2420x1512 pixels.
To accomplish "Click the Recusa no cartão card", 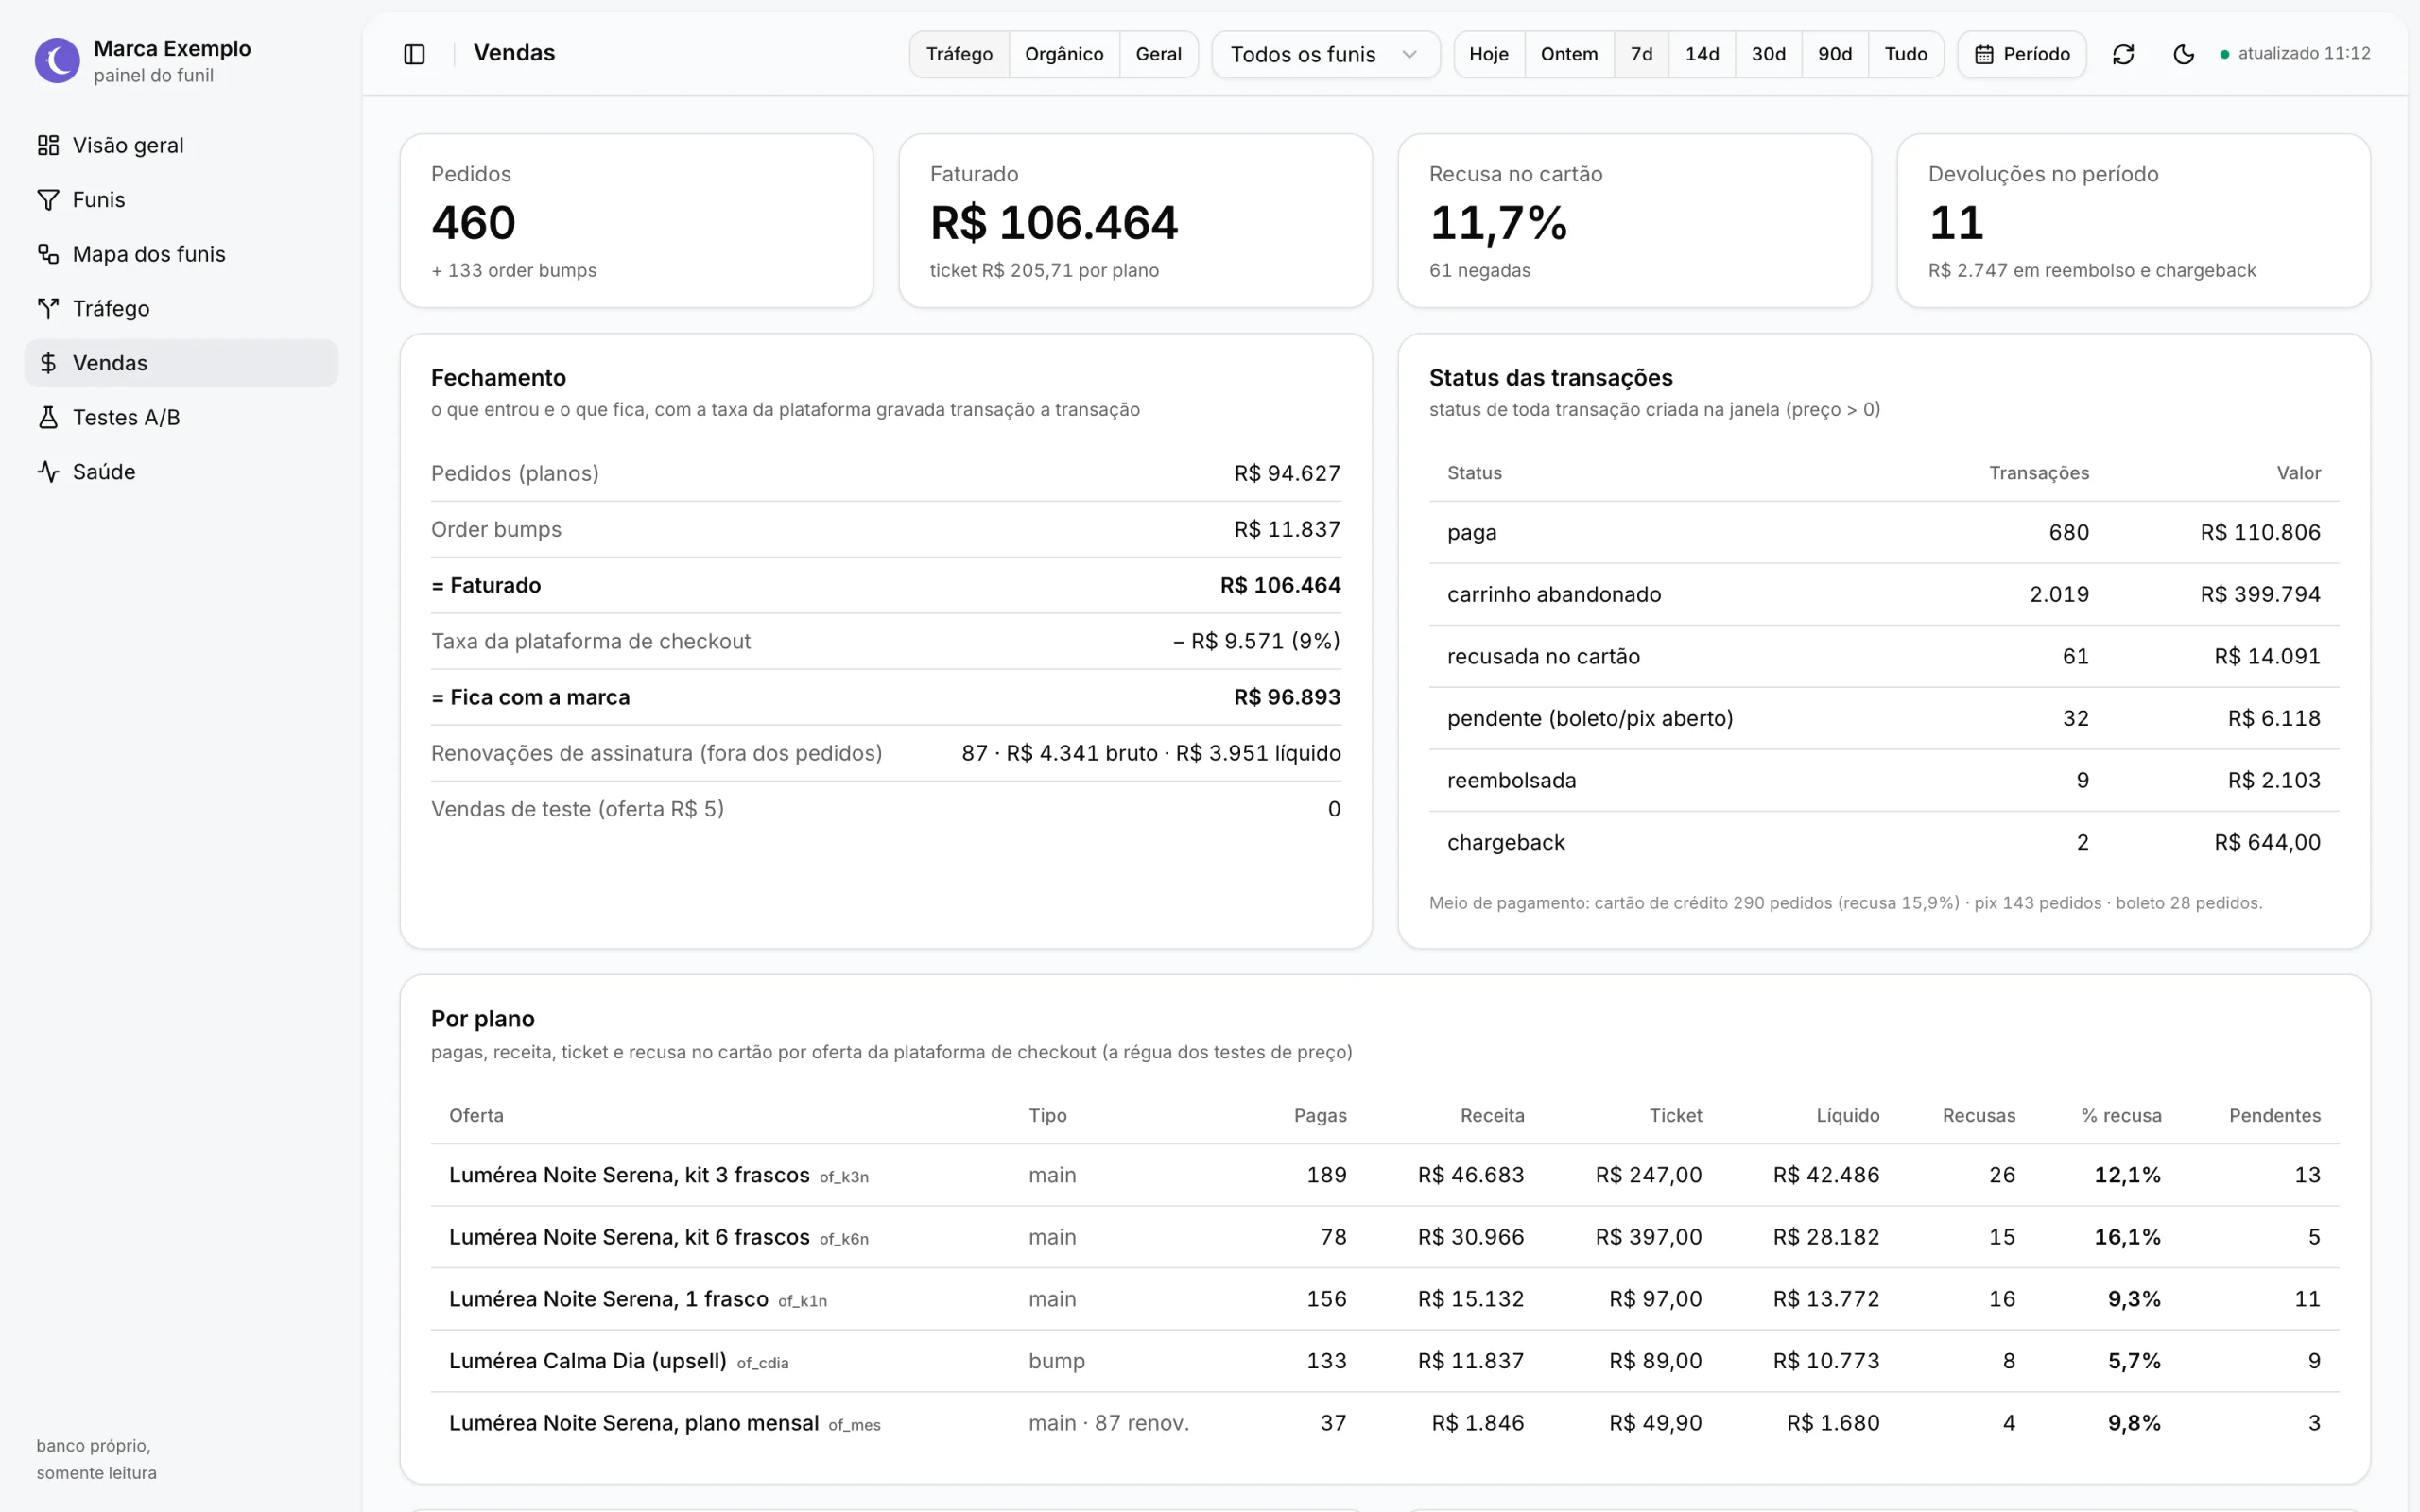I will [x=1634, y=221].
